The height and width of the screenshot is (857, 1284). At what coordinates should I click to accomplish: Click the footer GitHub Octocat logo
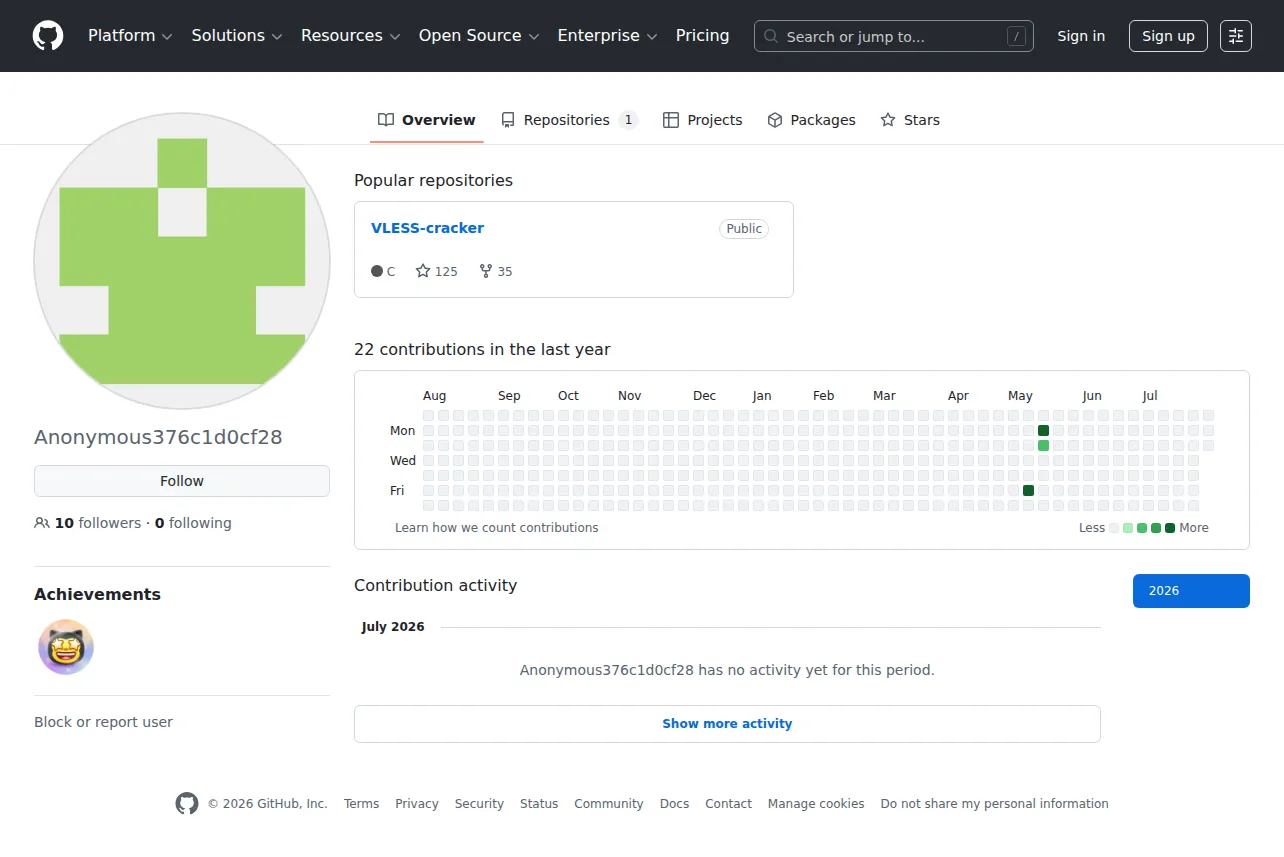[187, 804]
